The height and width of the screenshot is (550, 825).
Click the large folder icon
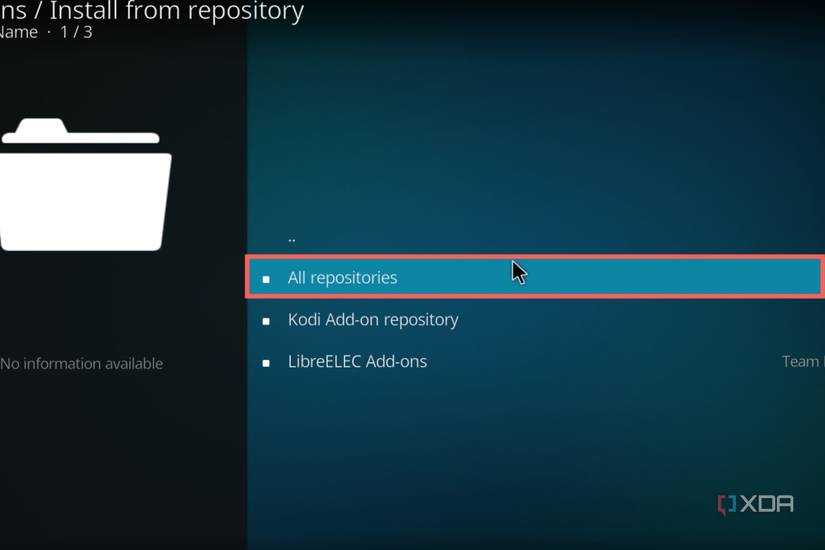(85, 185)
